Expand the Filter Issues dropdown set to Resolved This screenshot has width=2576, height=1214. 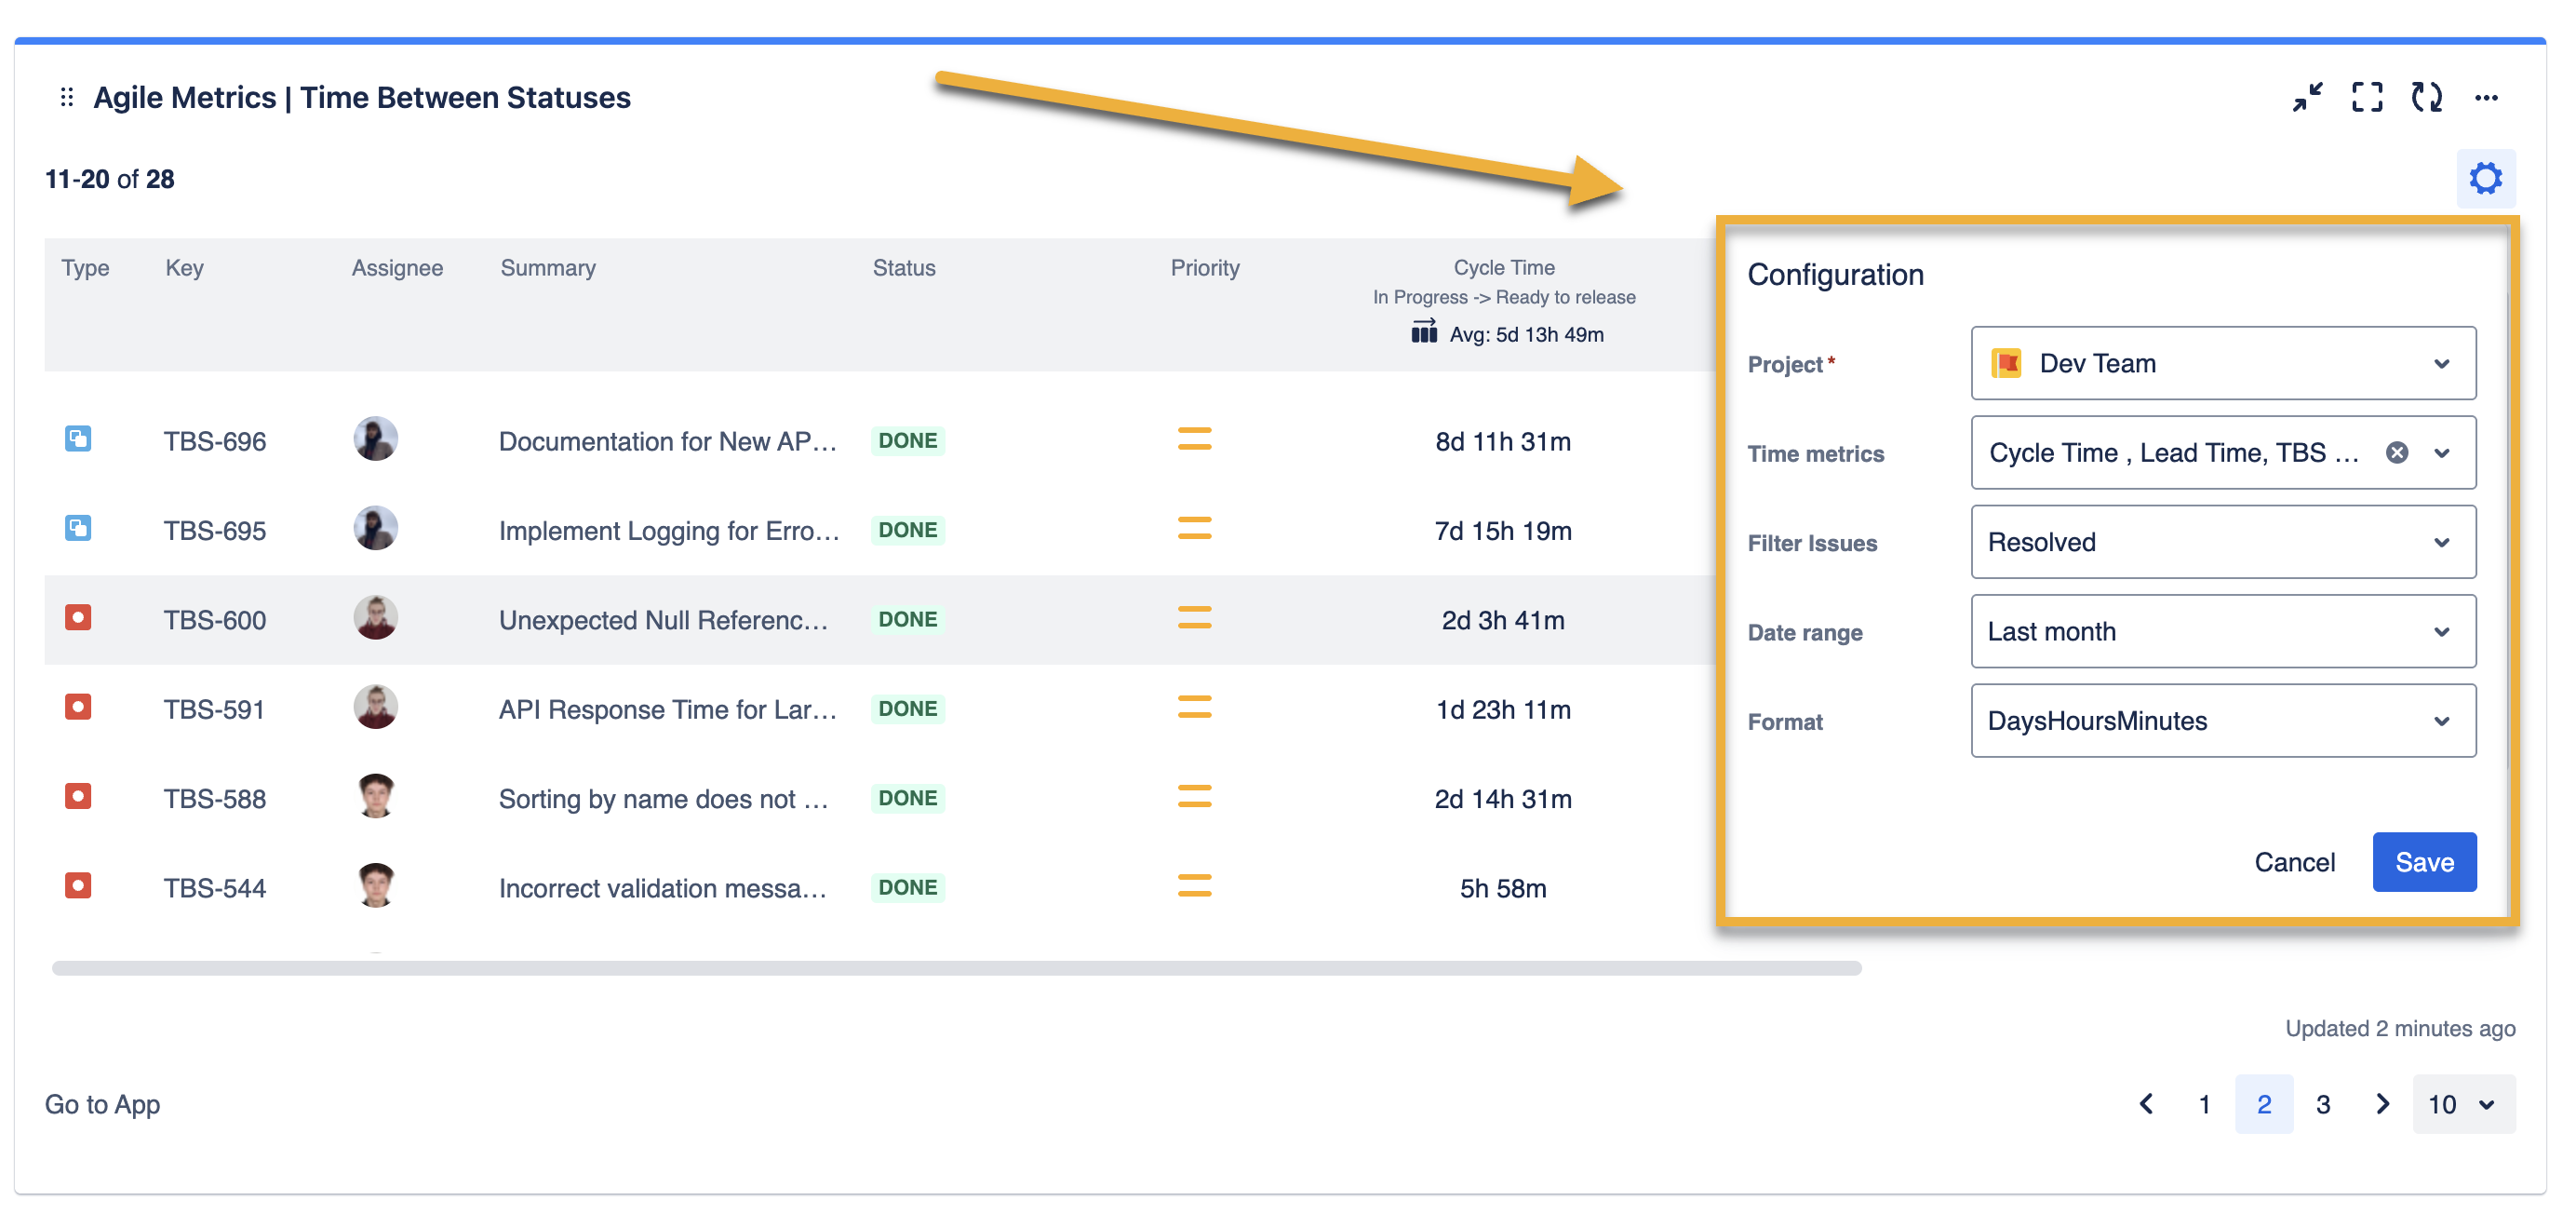2222,542
